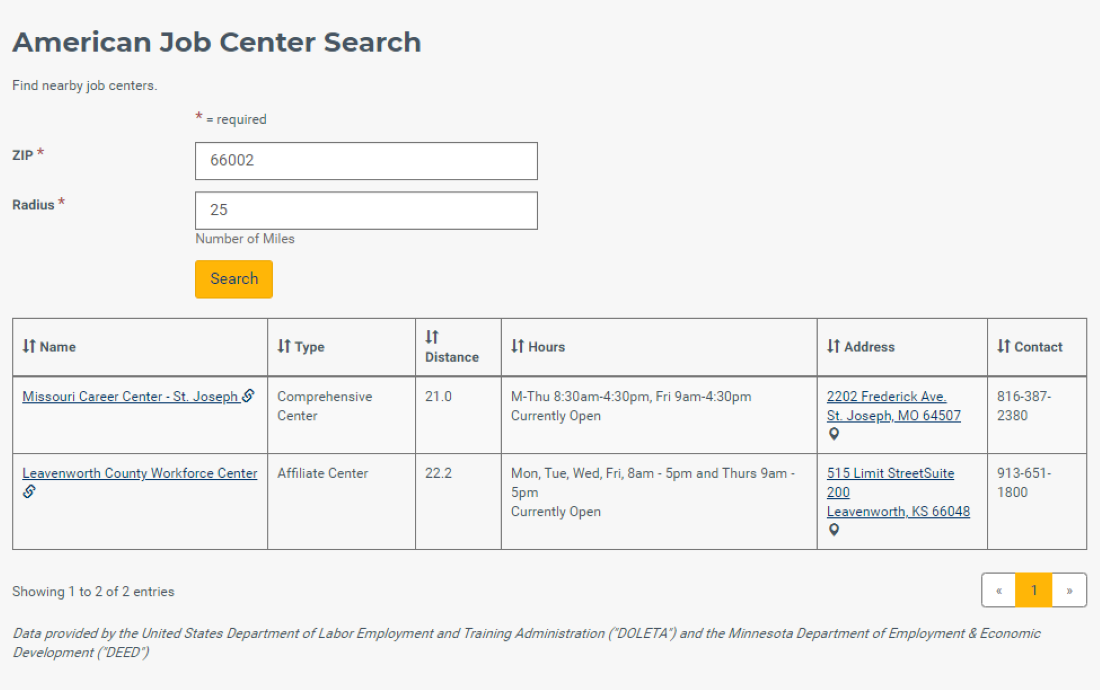Click the Address column header text

(869, 347)
